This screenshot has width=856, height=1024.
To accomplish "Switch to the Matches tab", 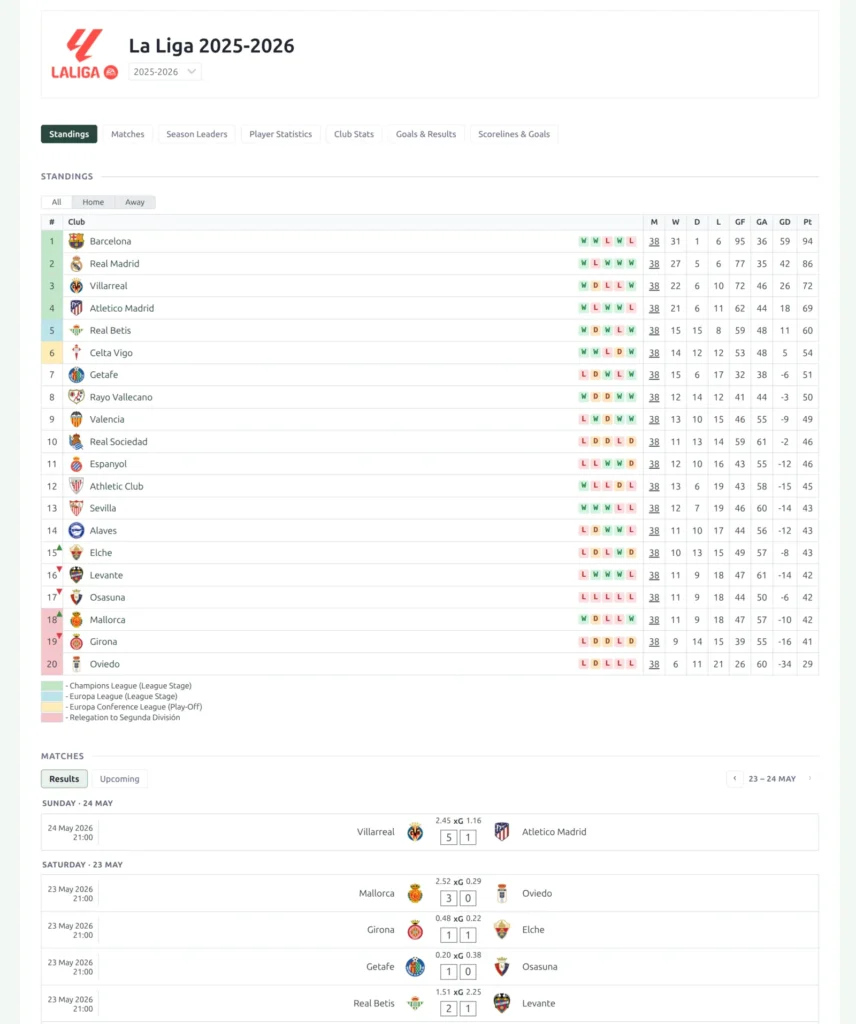I will click(x=127, y=134).
